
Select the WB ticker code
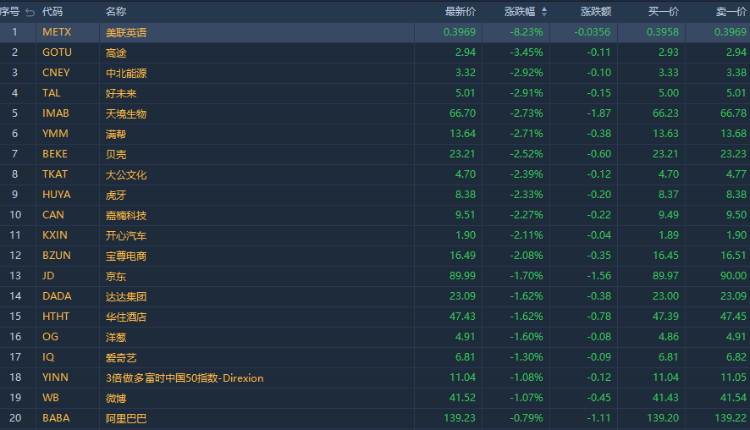click(51, 398)
